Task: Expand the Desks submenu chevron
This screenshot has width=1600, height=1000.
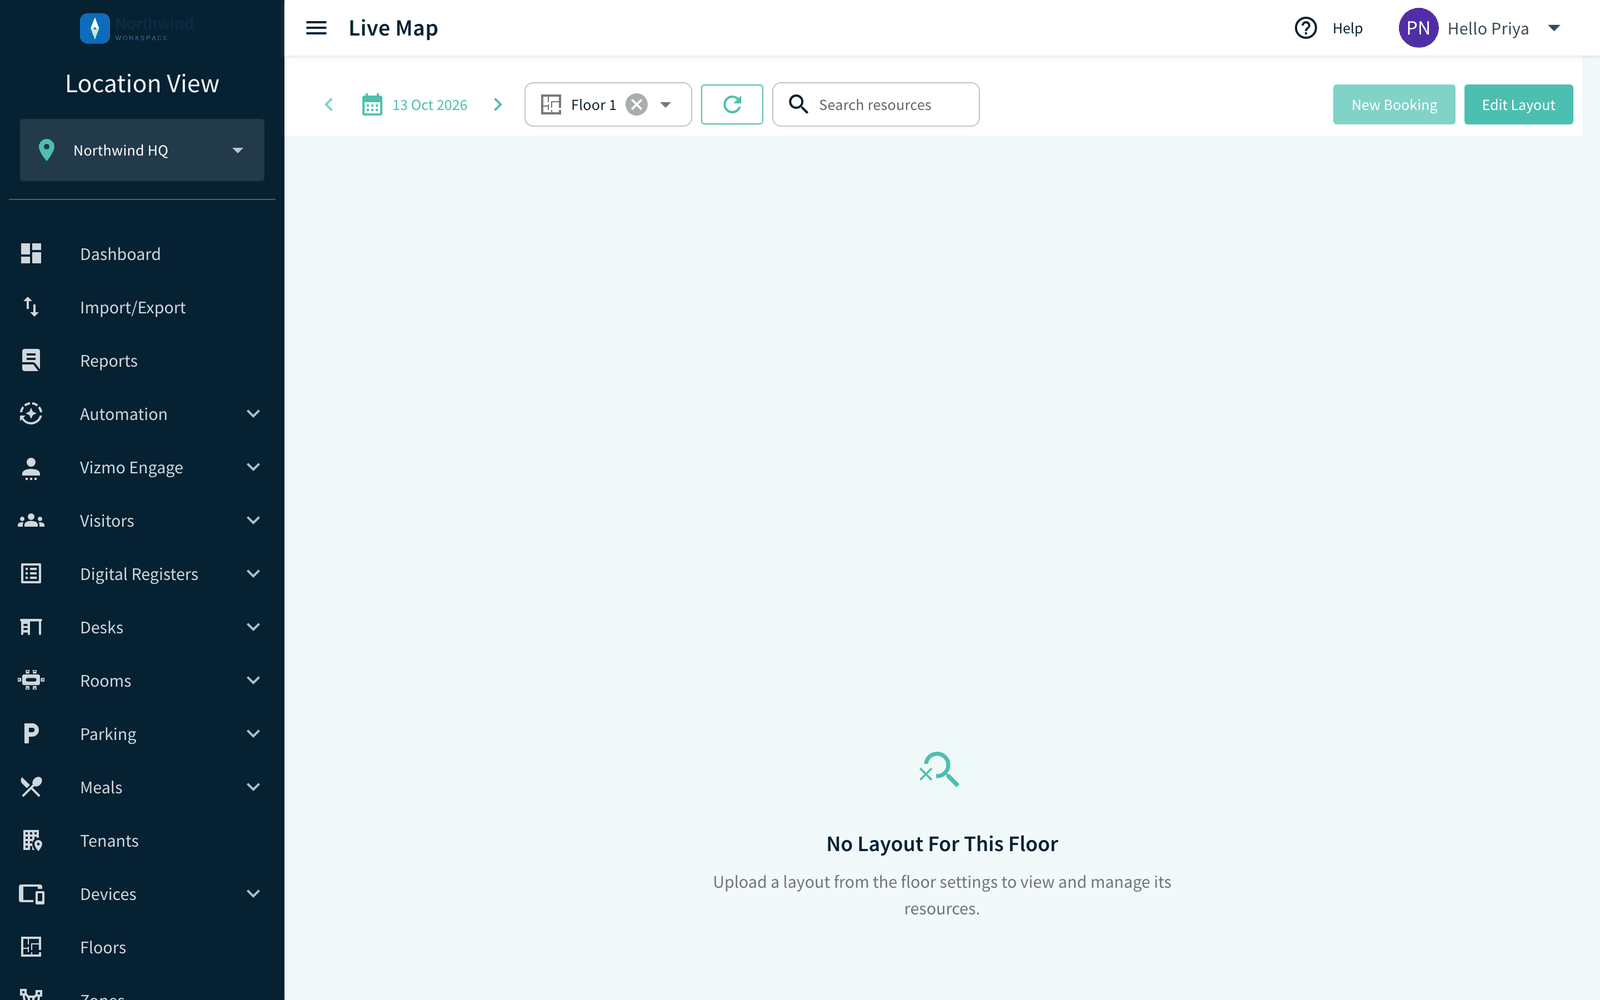Action: pyautogui.click(x=253, y=627)
